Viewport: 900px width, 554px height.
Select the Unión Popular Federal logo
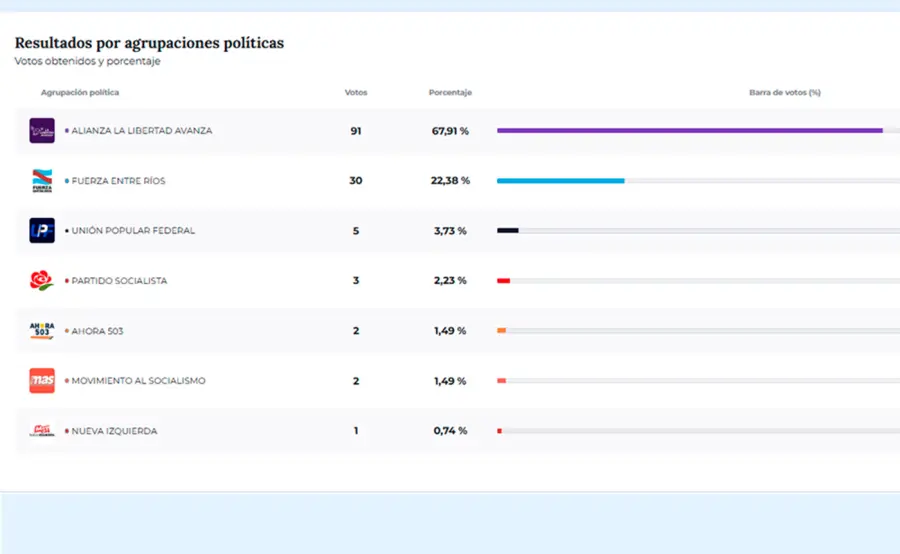pos(42,231)
